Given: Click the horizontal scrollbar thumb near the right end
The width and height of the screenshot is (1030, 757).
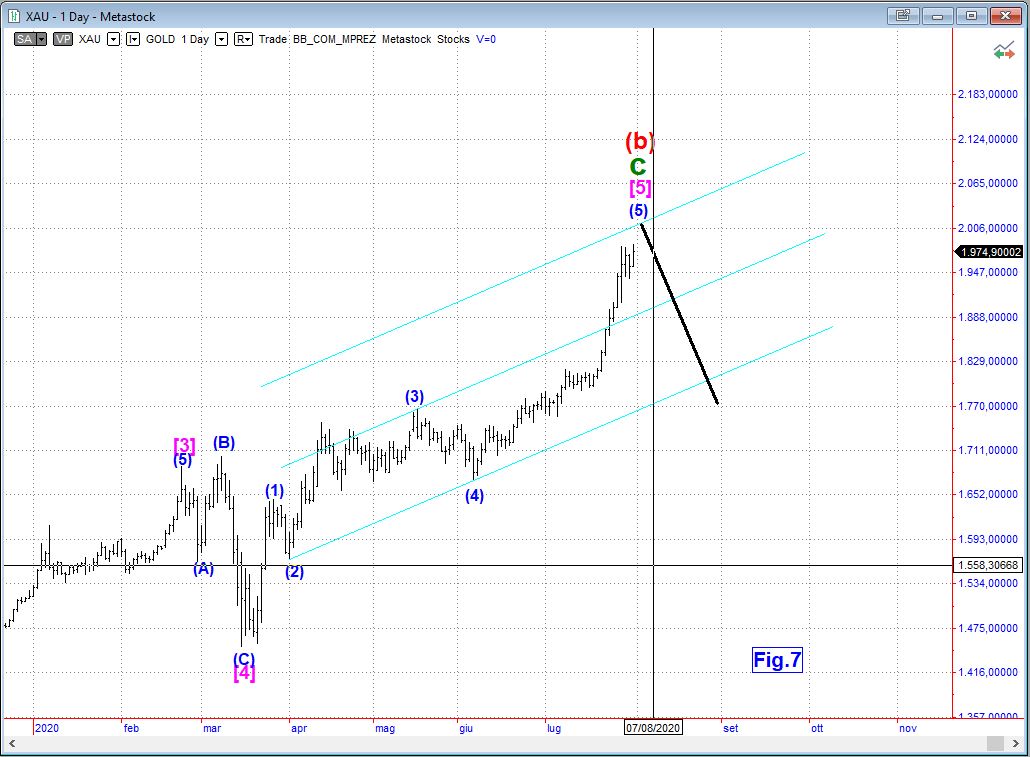Looking at the screenshot, I should tap(995, 743).
